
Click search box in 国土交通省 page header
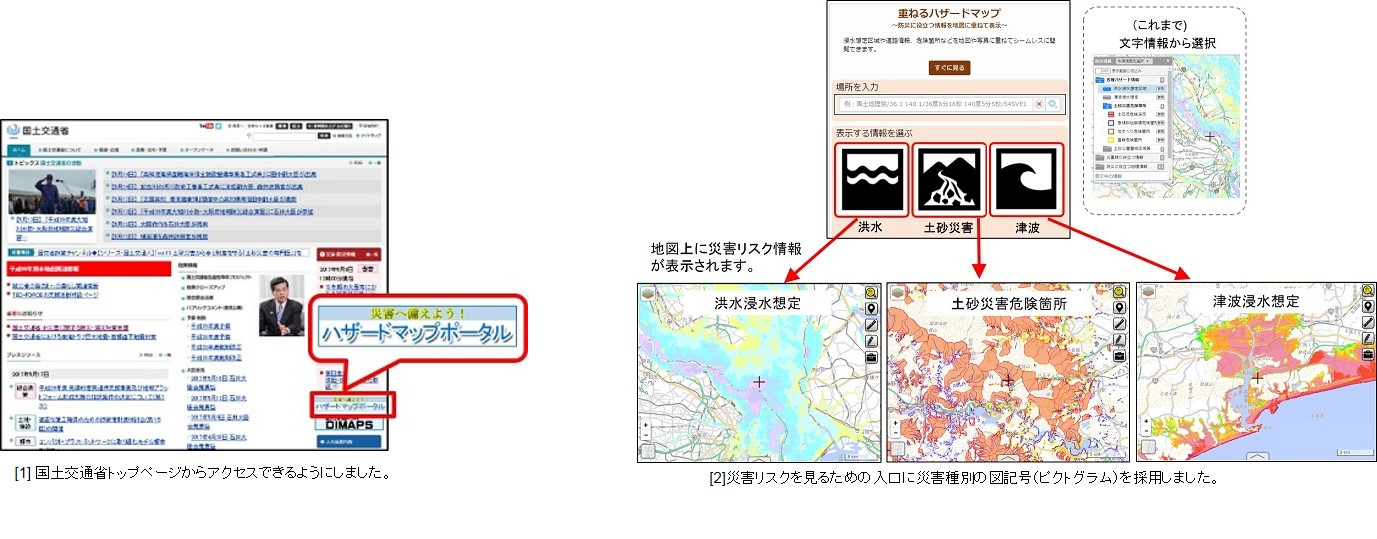pos(285,136)
